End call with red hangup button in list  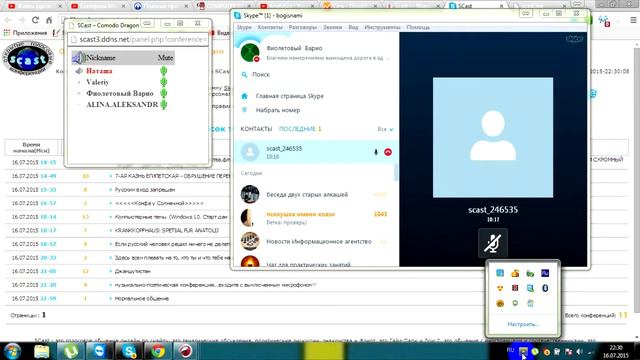click(388, 152)
